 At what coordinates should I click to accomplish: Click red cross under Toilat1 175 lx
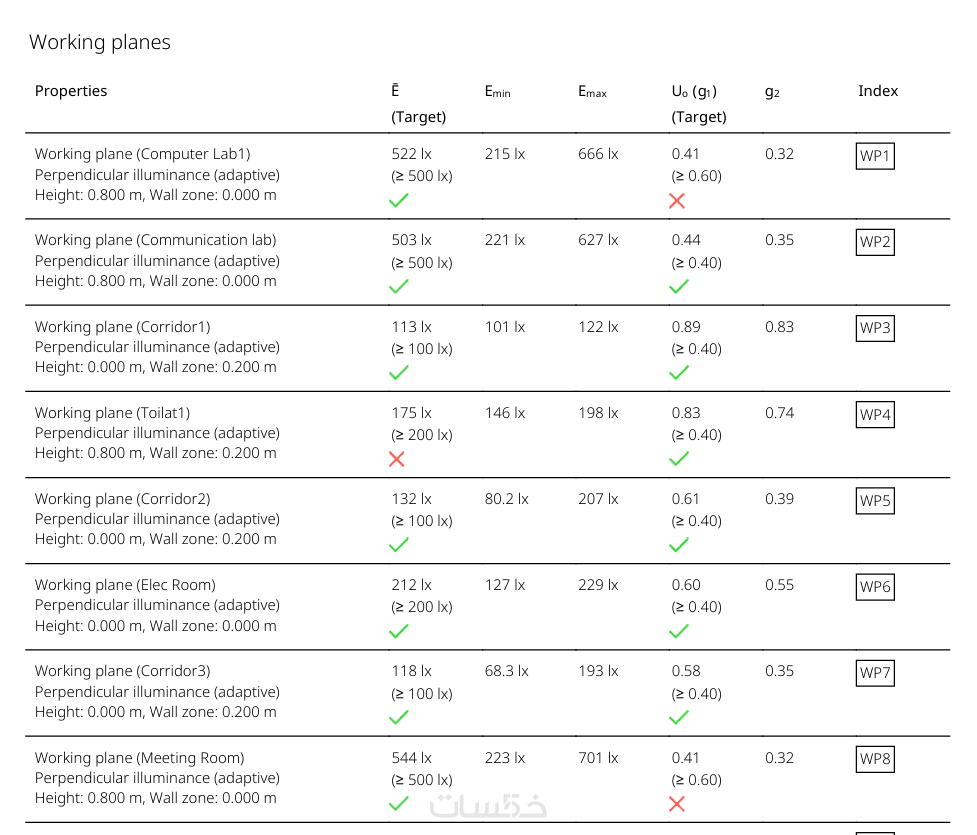397,459
